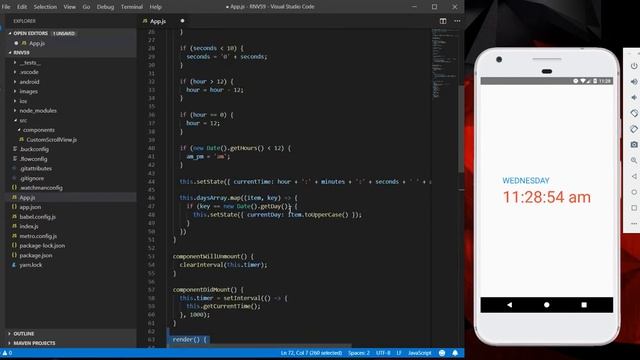
Task: Open the .watchmanconfig file
Action: 41,188
